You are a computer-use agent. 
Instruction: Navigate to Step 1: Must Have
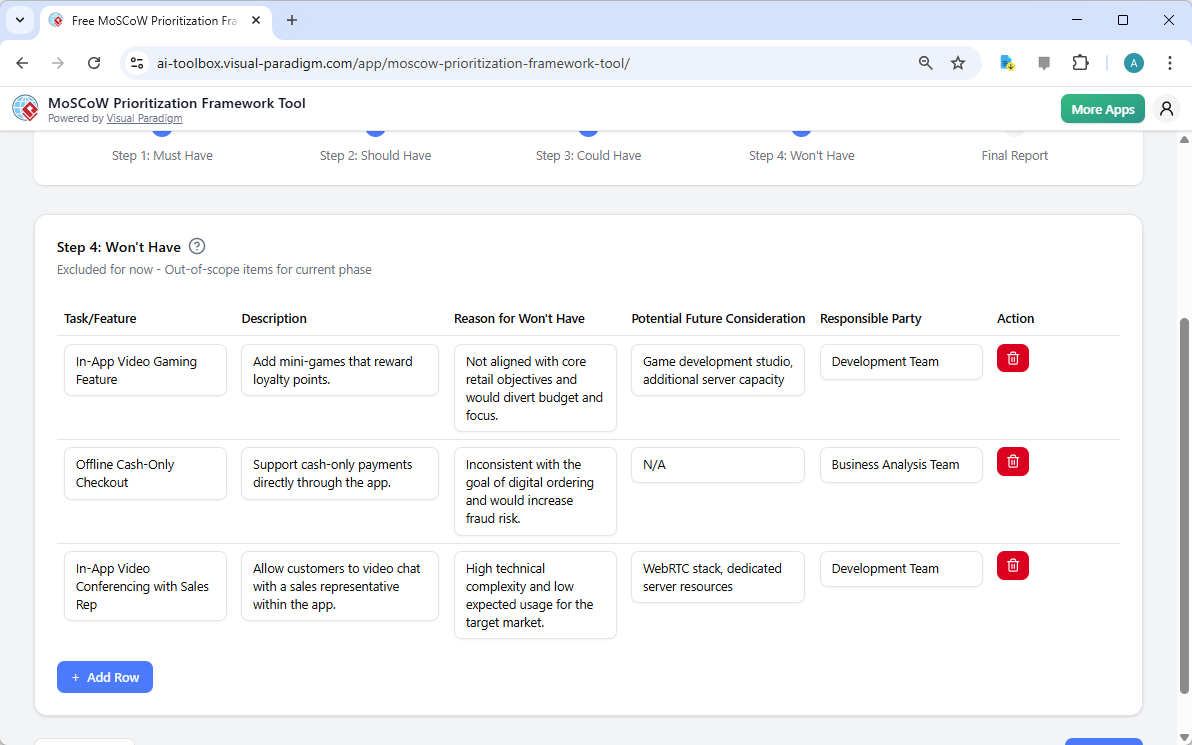point(162,155)
